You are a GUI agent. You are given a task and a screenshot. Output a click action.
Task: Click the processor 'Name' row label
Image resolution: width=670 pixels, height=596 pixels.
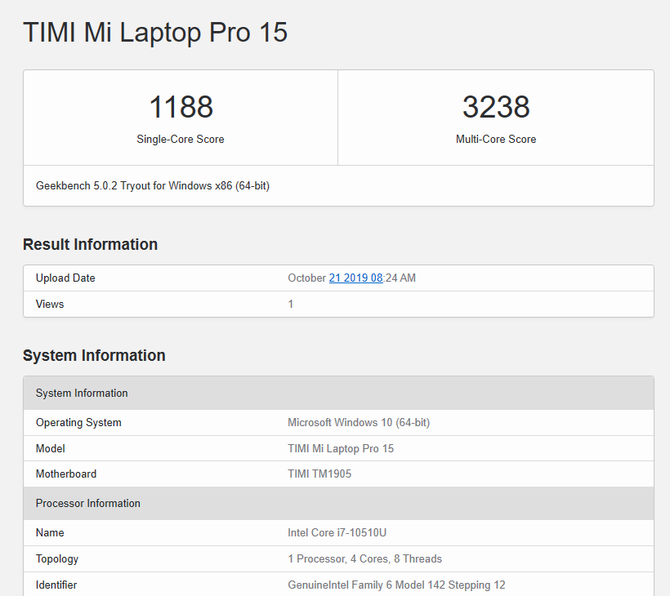tap(50, 533)
